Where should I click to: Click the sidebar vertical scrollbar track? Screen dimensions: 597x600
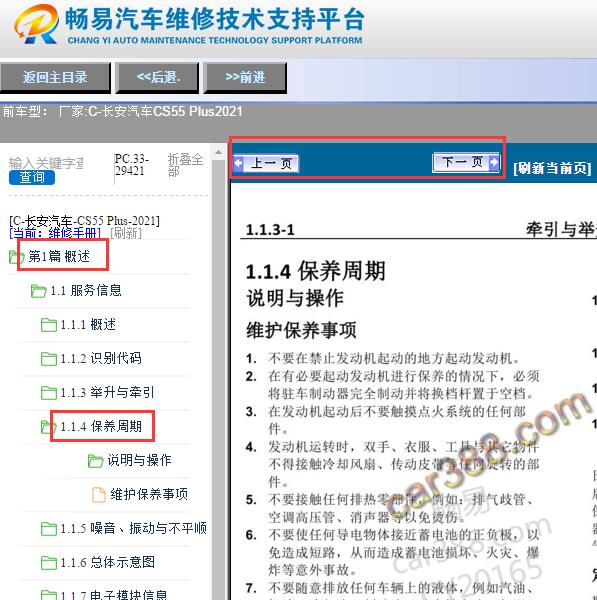pos(219,379)
